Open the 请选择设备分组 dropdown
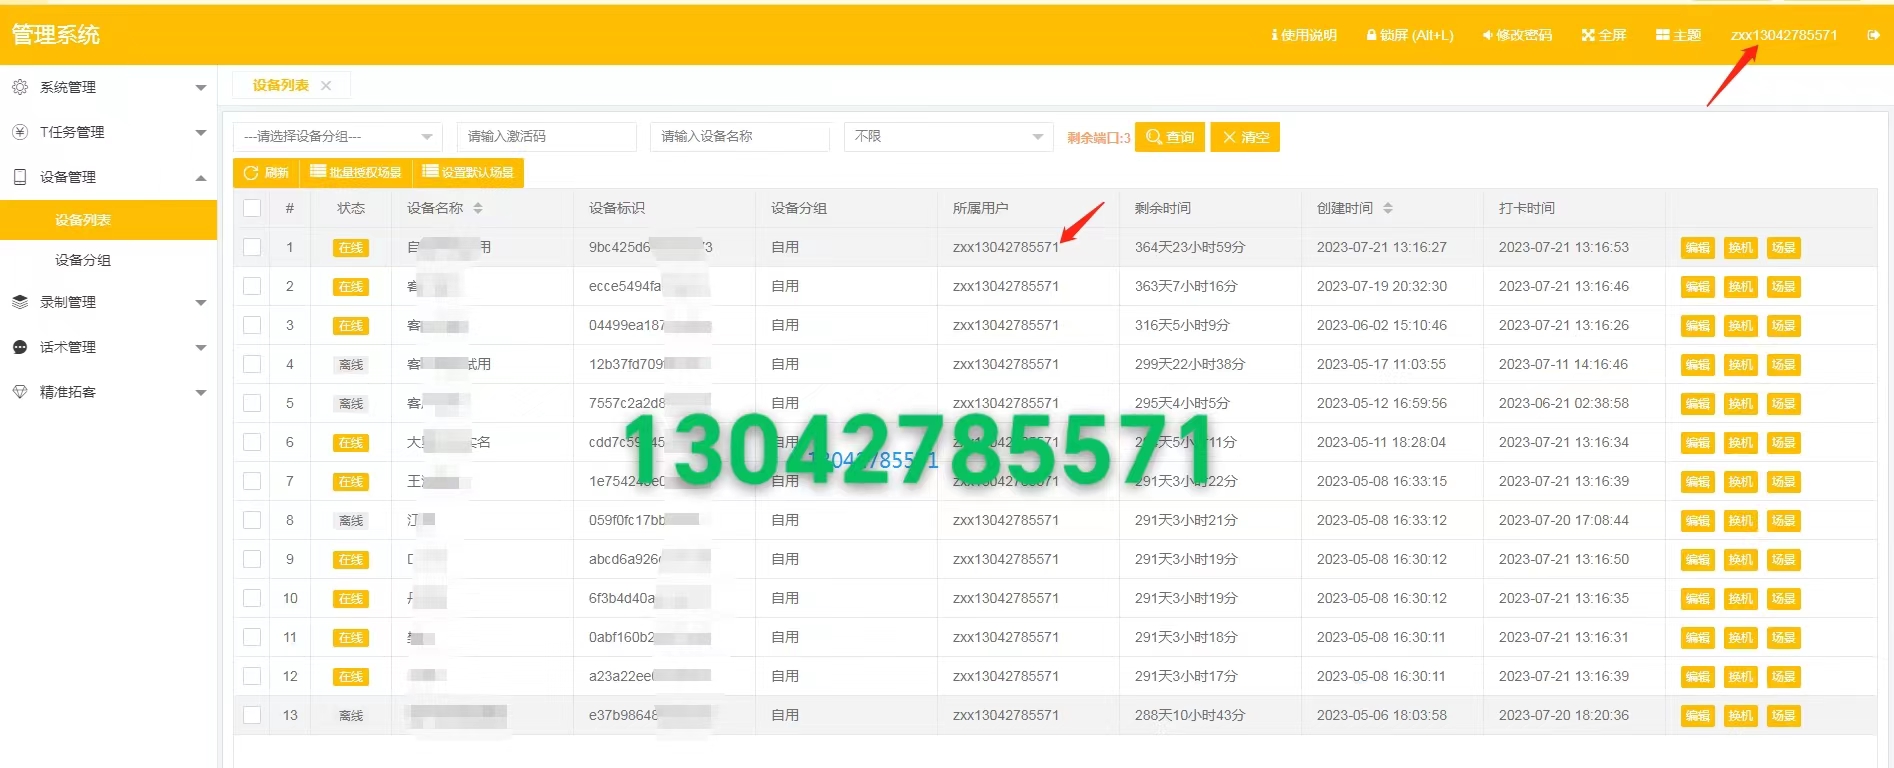This screenshot has height=768, width=1894. (337, 137)
